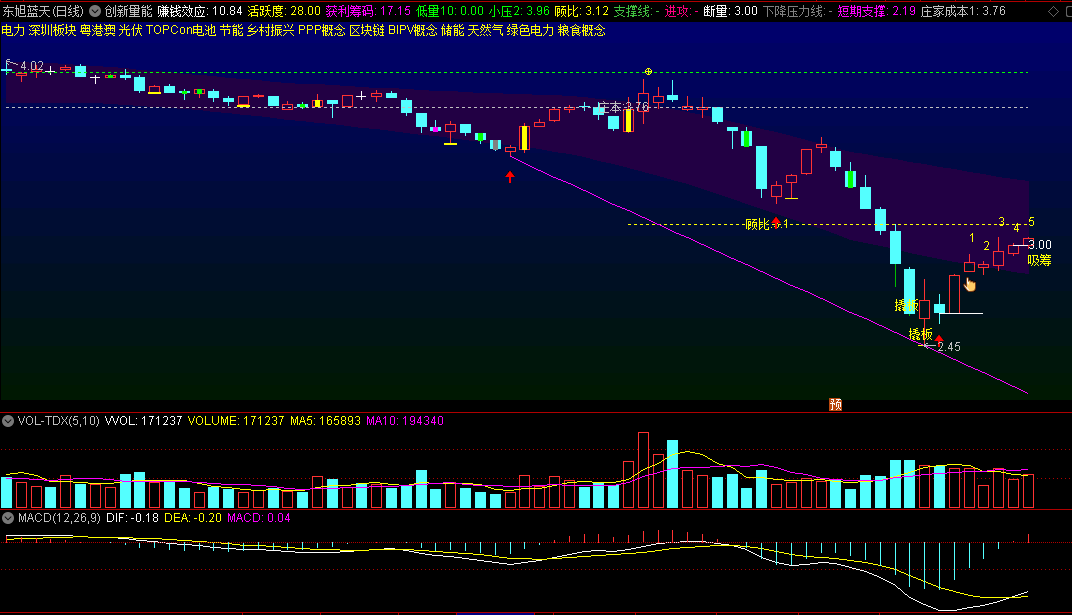Click the 吸筹 signal label

click(x=1039, y=260)
